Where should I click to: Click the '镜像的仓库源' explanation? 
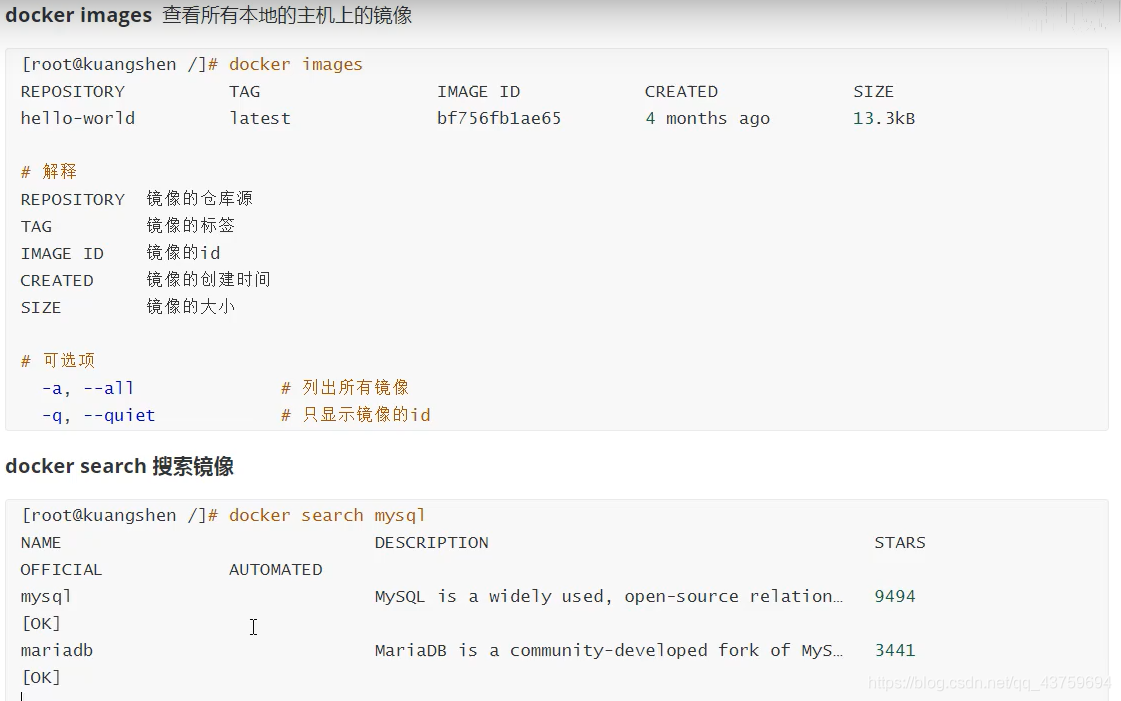(199, 199)
